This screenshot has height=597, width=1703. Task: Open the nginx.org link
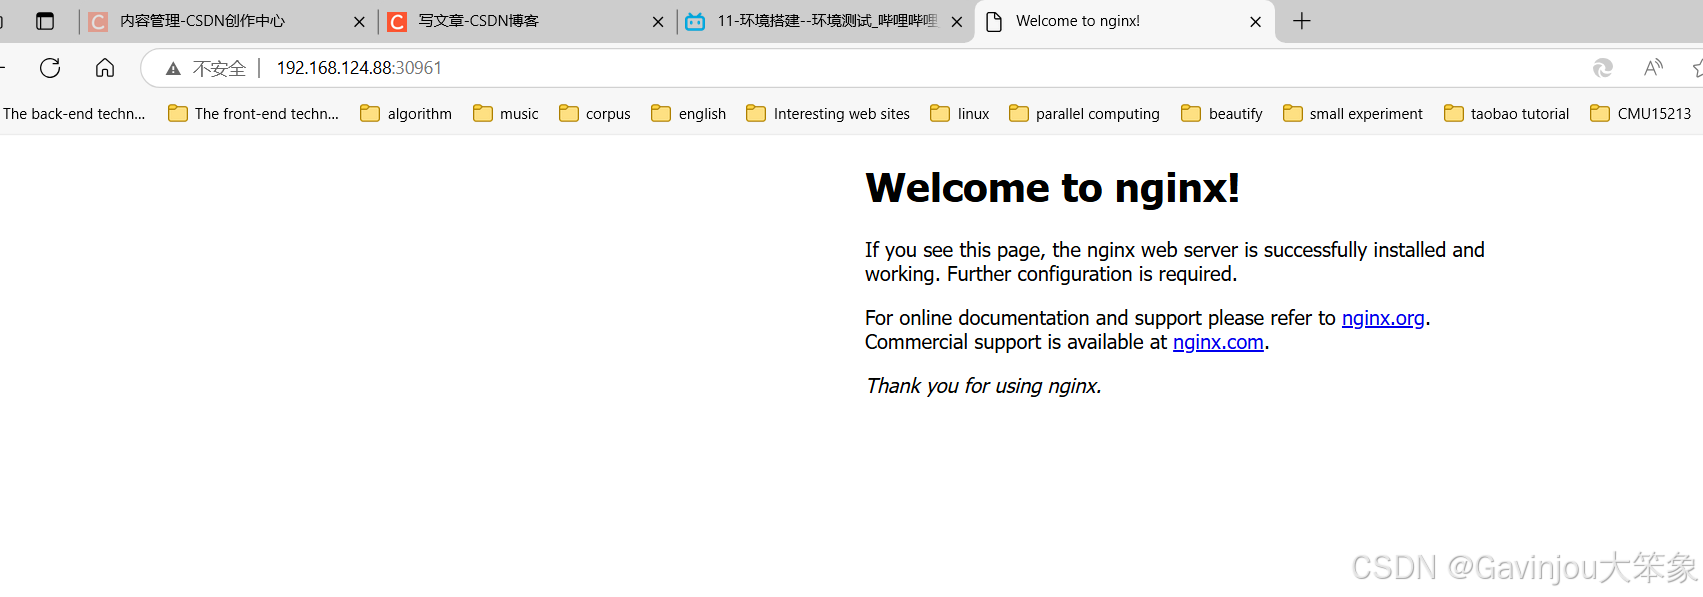1383,318
